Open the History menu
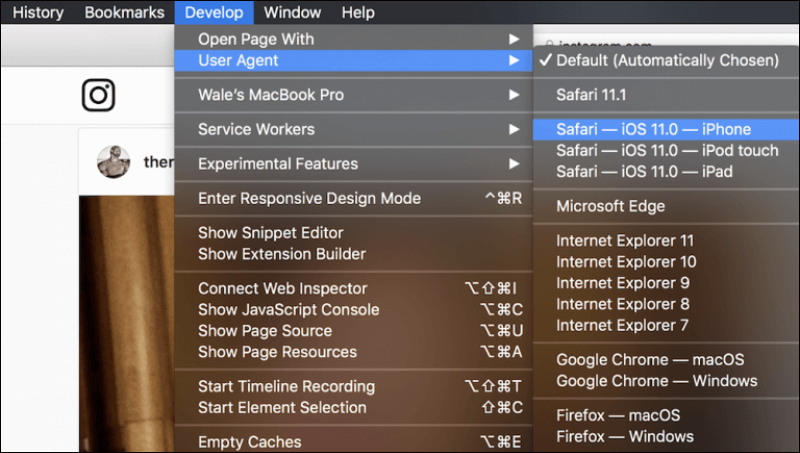The image size is (800, 453). coord(37,13)
